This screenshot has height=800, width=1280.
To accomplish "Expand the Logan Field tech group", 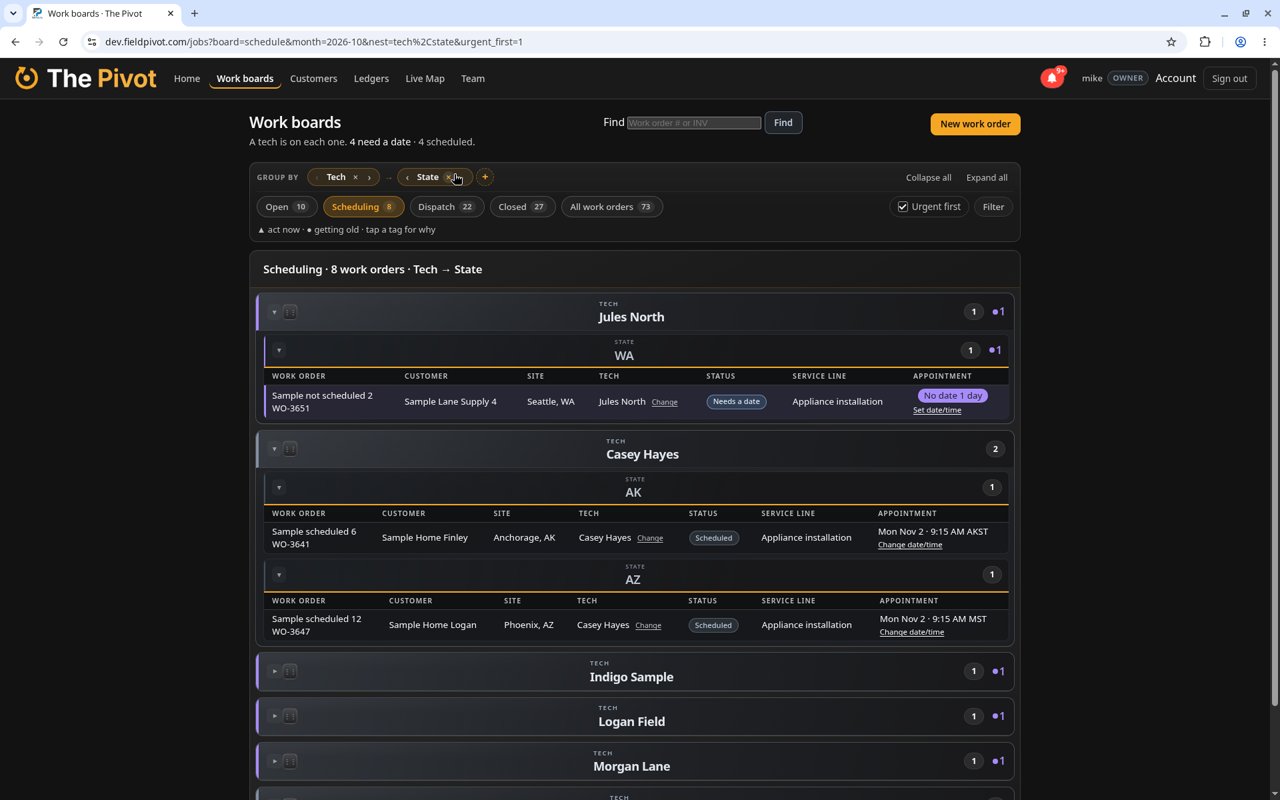I will click(274, 716).
